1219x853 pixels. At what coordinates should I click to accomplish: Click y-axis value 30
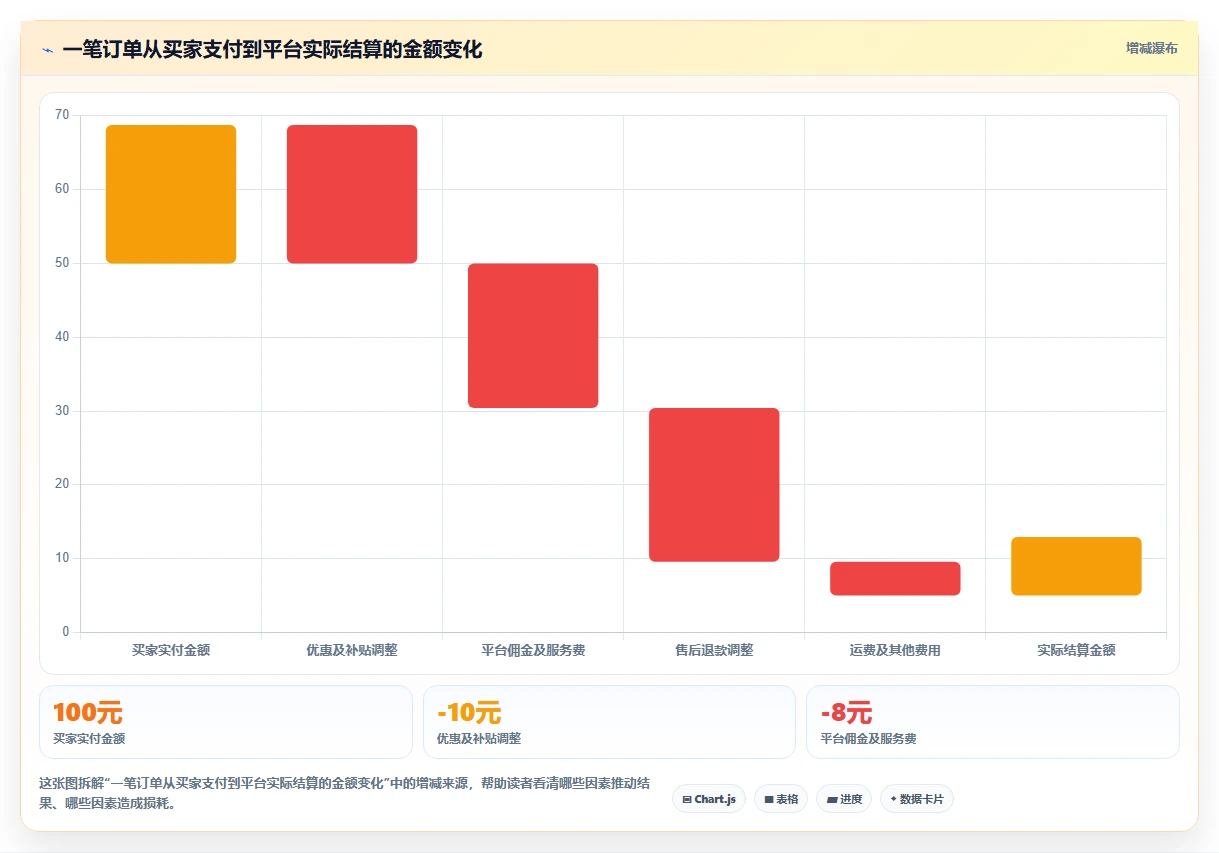62,411
